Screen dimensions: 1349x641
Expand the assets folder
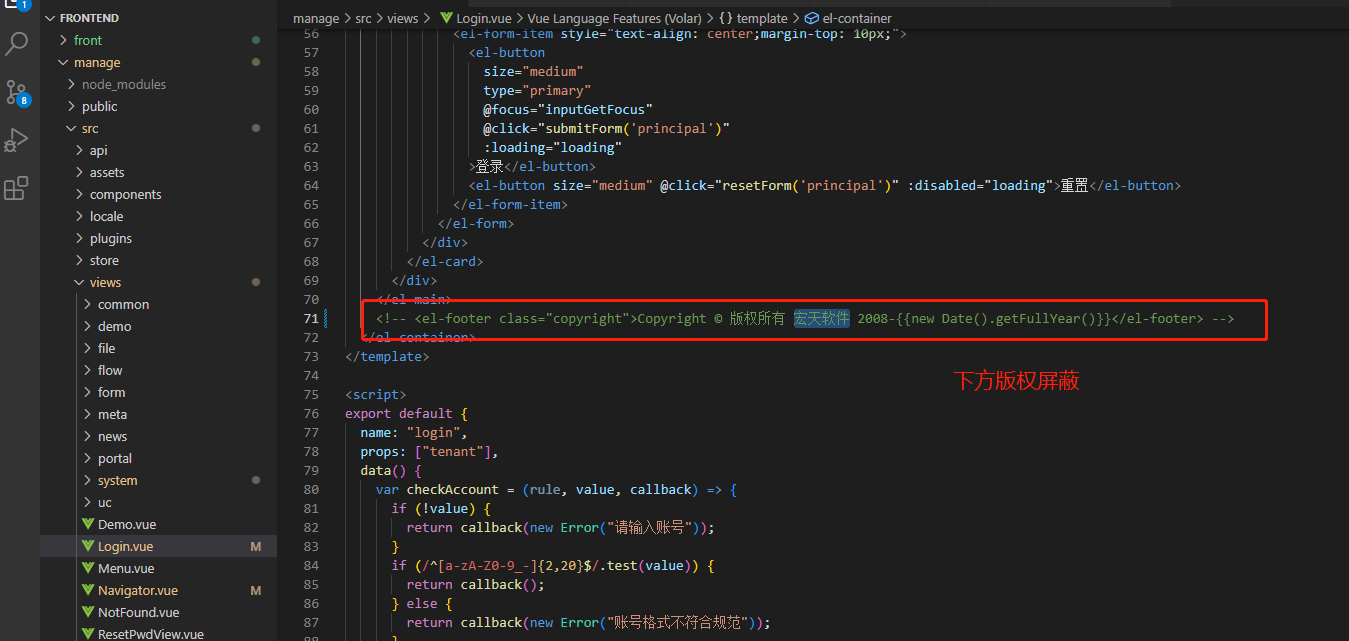tap(107, 172)
